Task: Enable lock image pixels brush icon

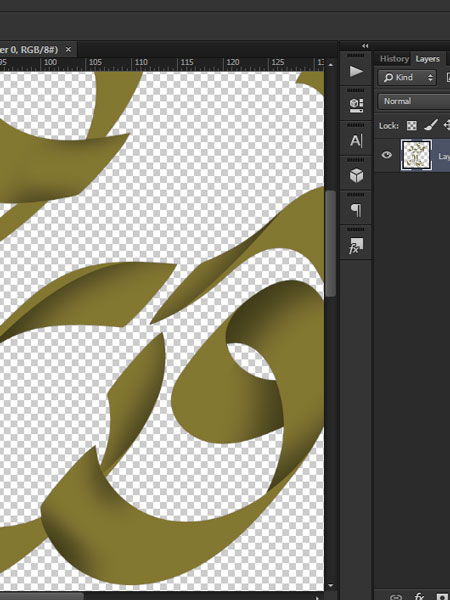Action: (x=431, y=125)
